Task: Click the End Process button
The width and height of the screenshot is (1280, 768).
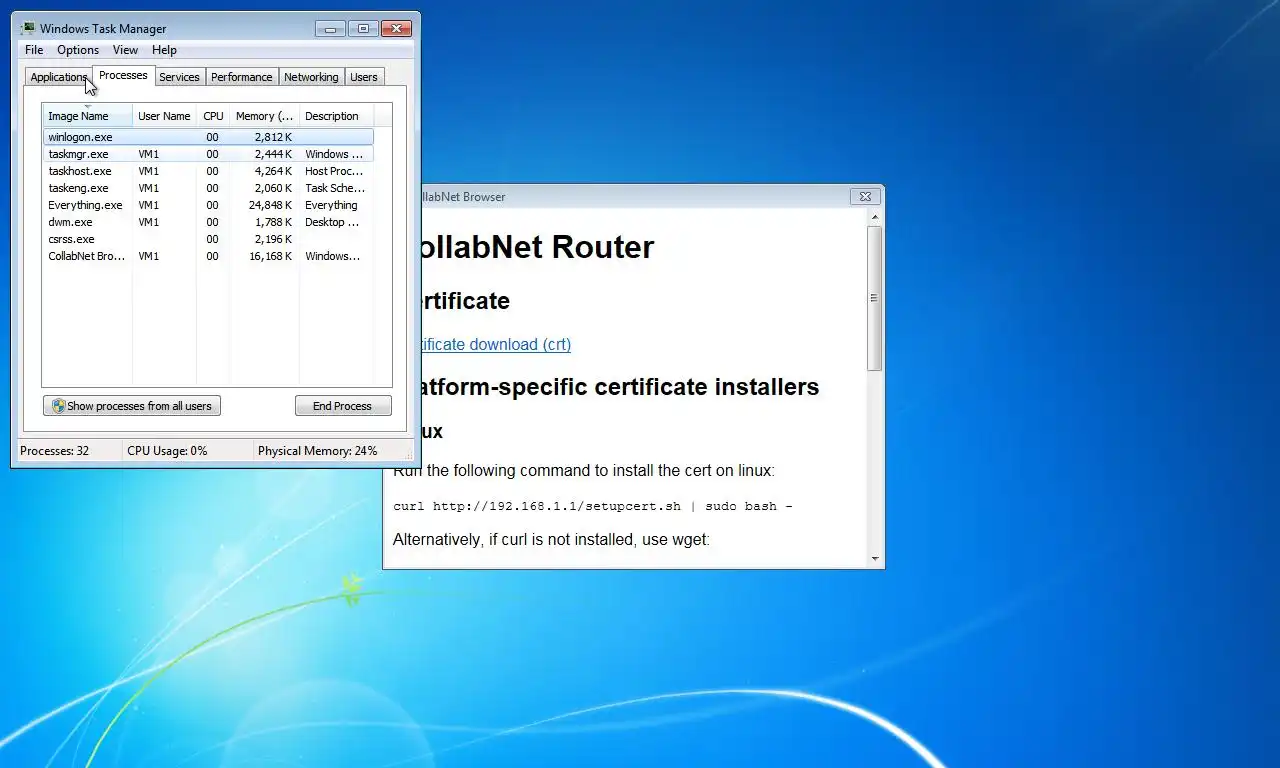Action: coord(343,406)
